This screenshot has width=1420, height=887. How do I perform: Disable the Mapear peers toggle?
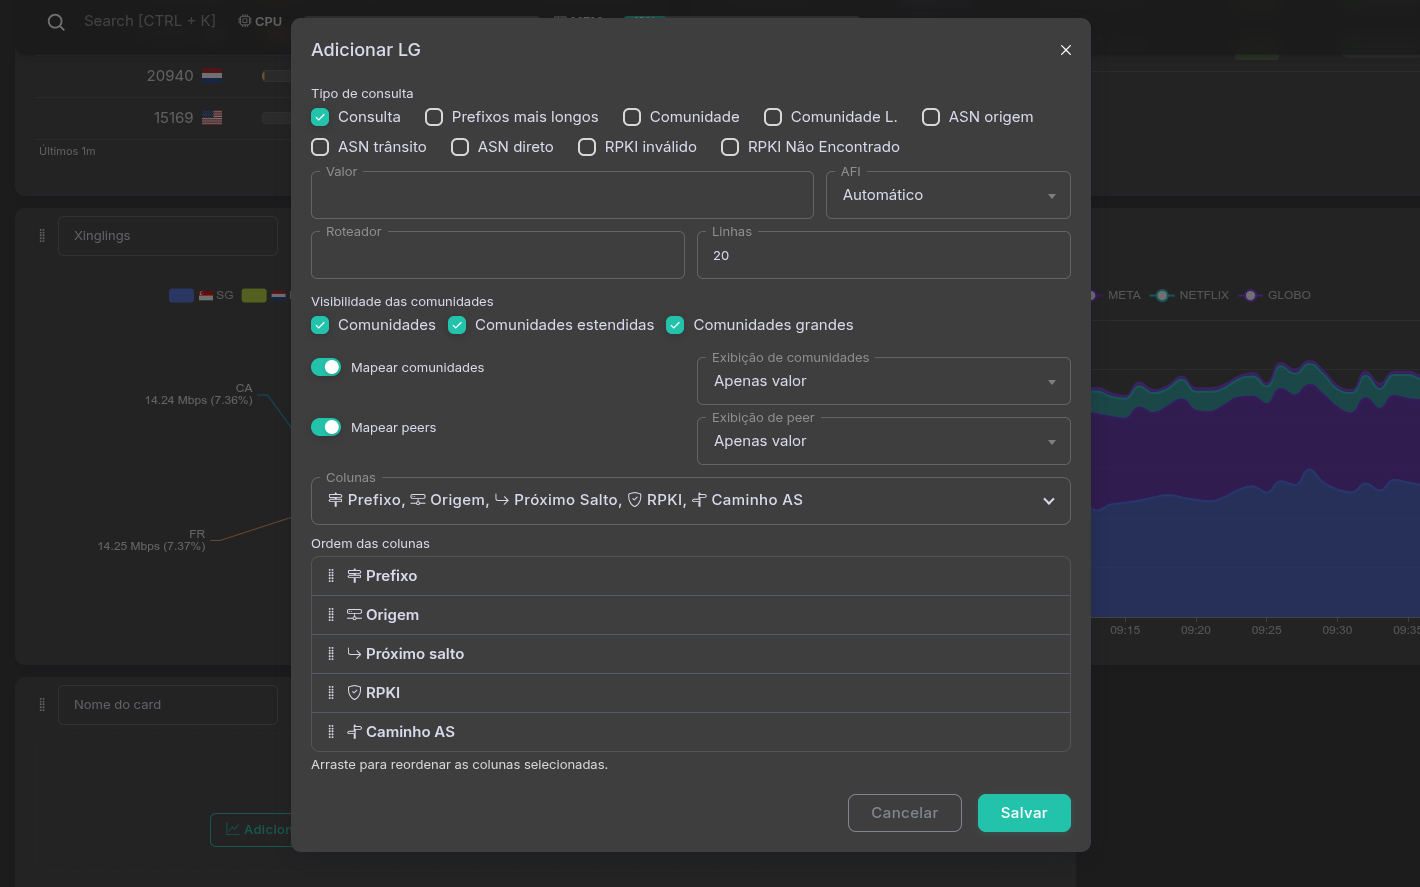tap(326, 427)
